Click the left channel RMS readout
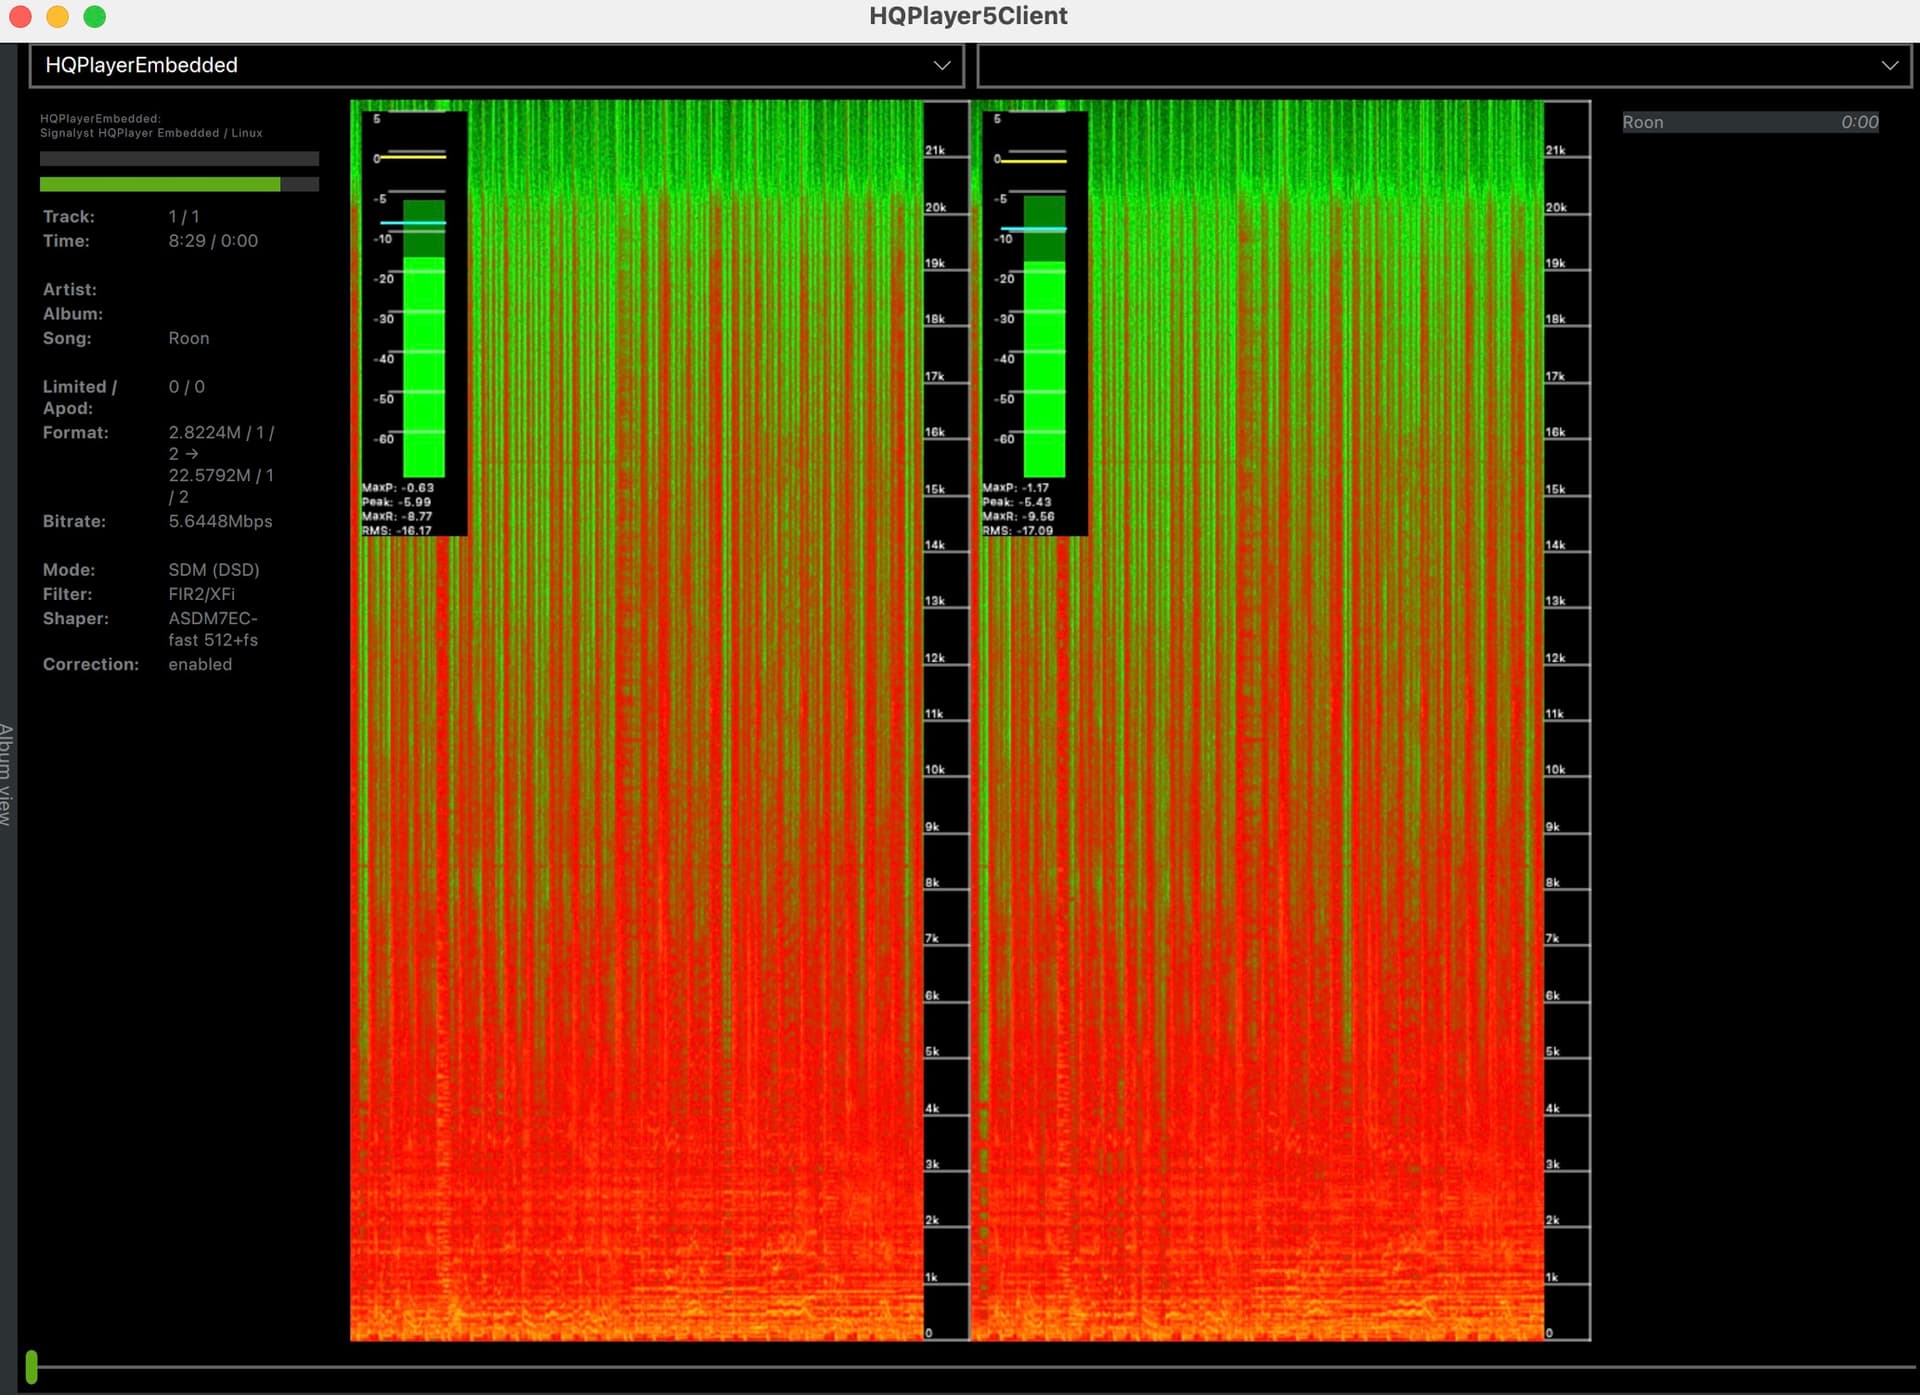The image size is (1920, 1395). pyautogui.click(x=397, y=530)
